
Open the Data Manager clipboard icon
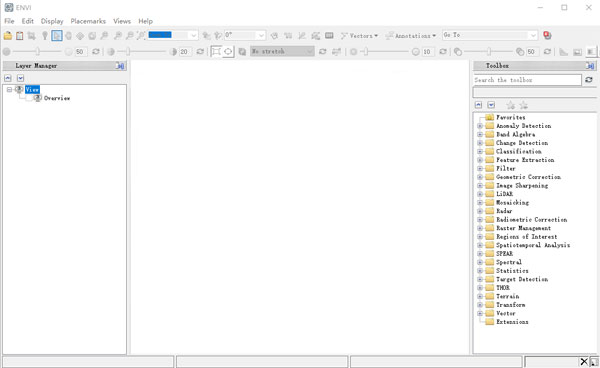coord(20,36)
